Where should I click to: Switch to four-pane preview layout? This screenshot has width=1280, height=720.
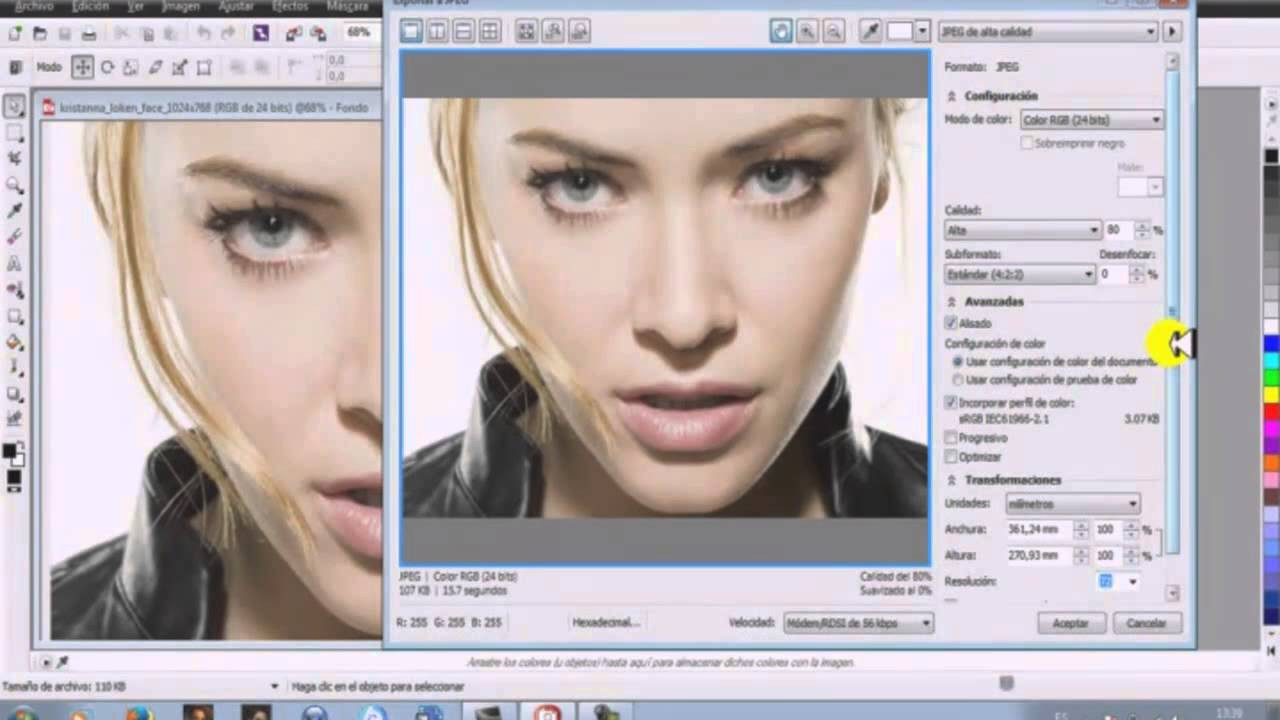point(489,32)
